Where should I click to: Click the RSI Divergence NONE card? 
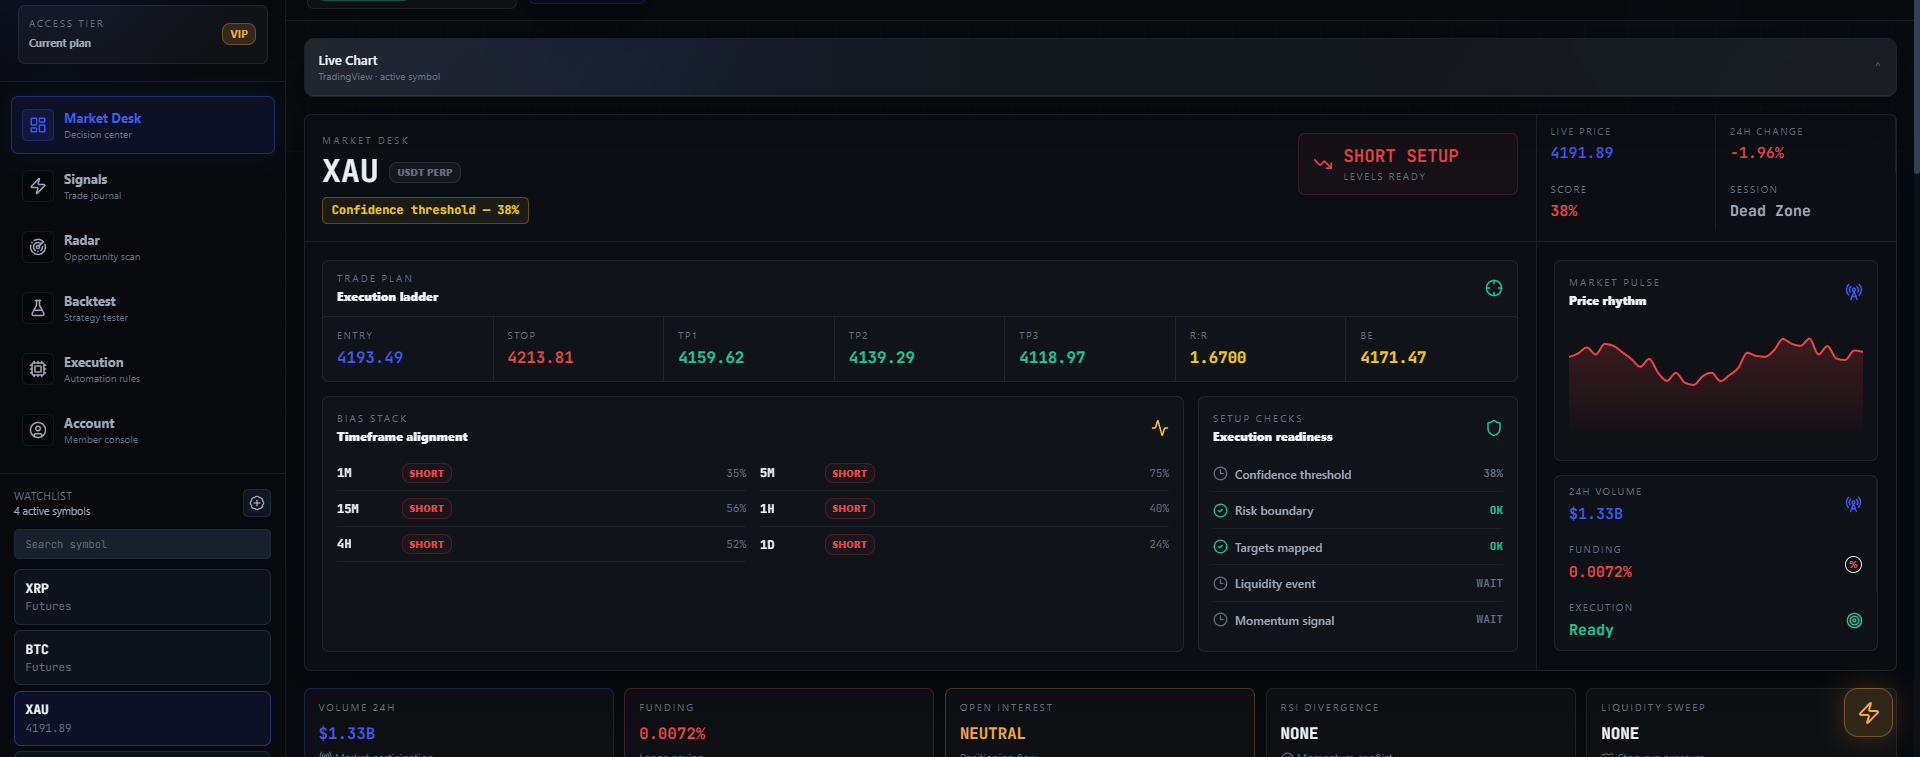[1420, 723]
